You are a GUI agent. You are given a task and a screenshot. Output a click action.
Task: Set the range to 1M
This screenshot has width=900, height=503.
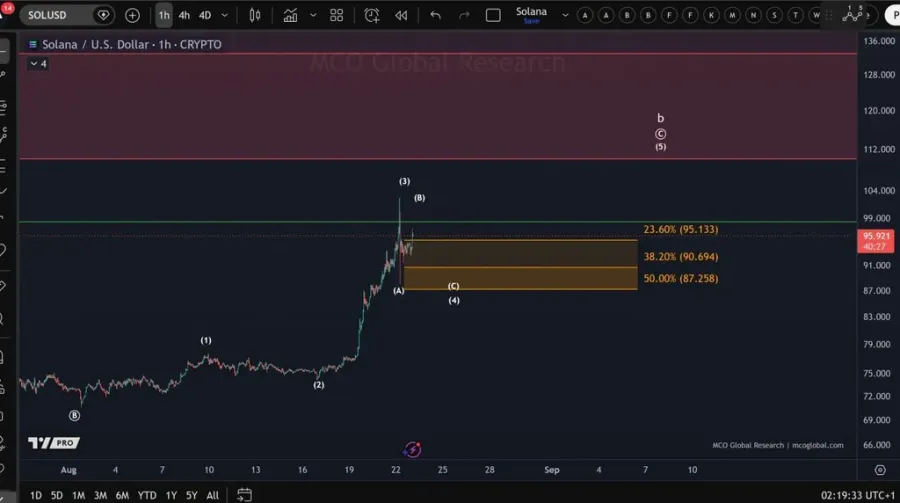point(78,495)
